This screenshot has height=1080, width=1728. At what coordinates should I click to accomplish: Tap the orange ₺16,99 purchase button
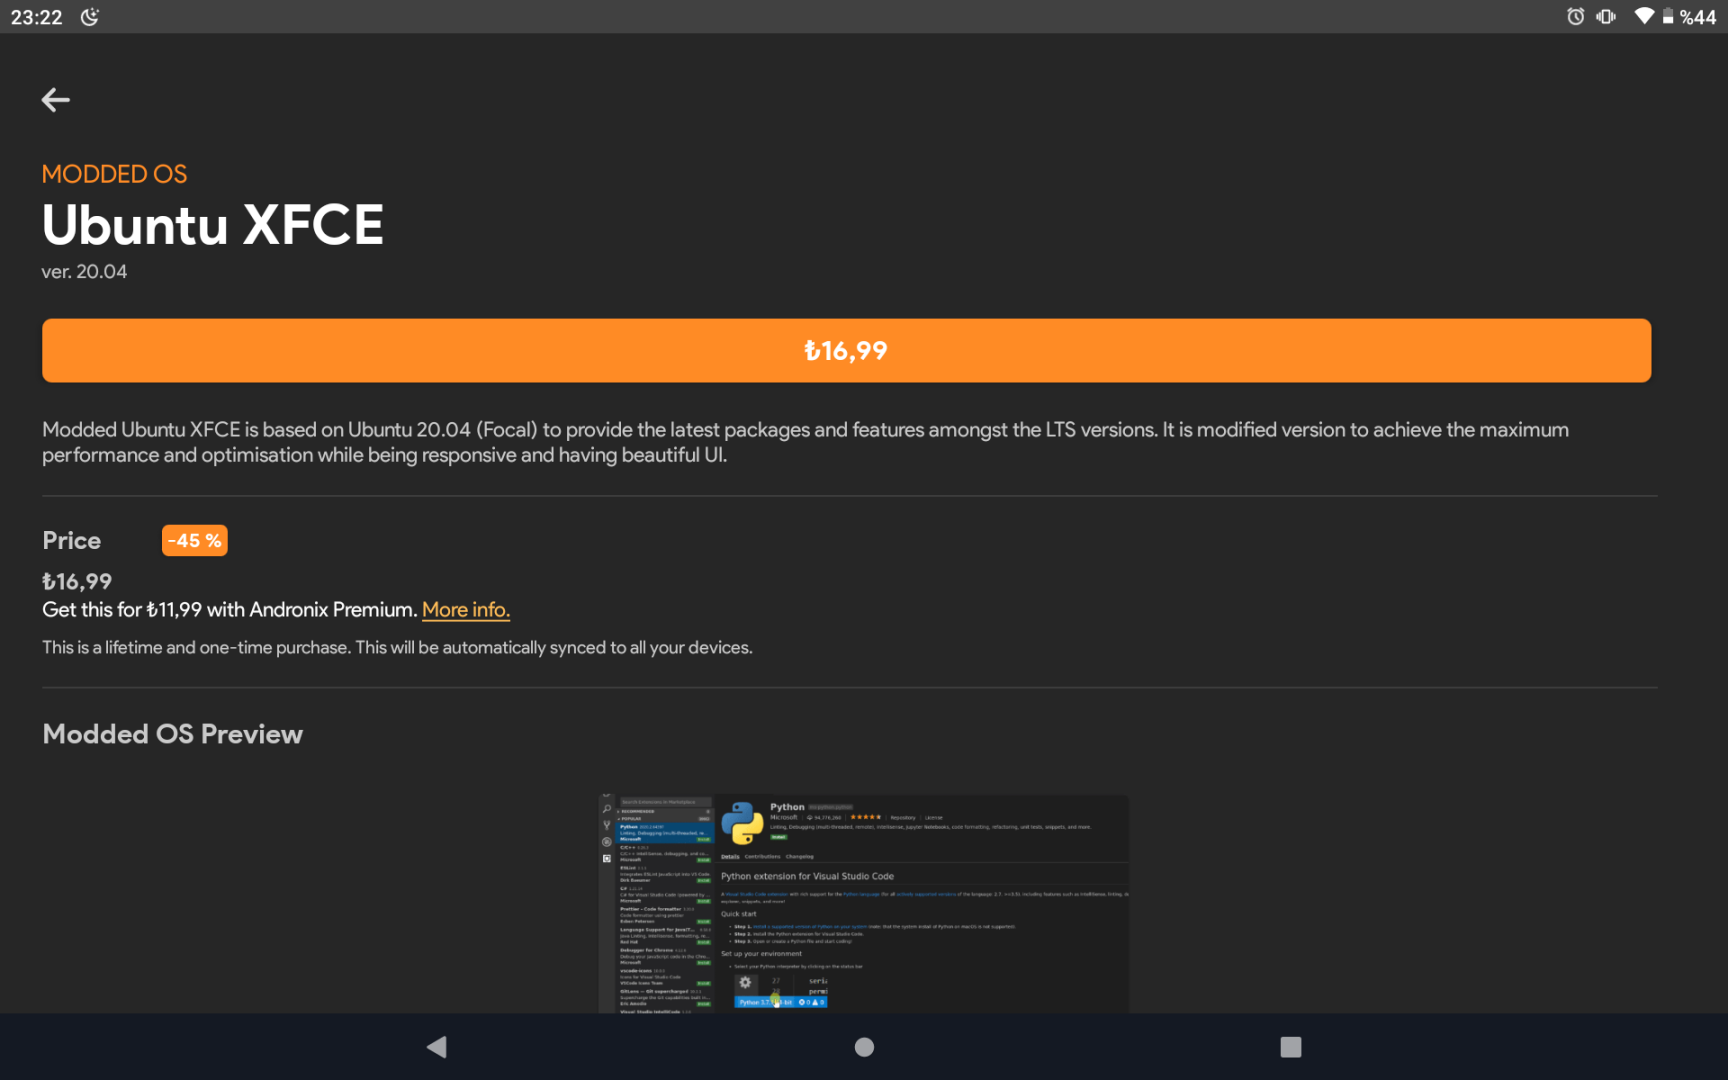tap(846, 351)
